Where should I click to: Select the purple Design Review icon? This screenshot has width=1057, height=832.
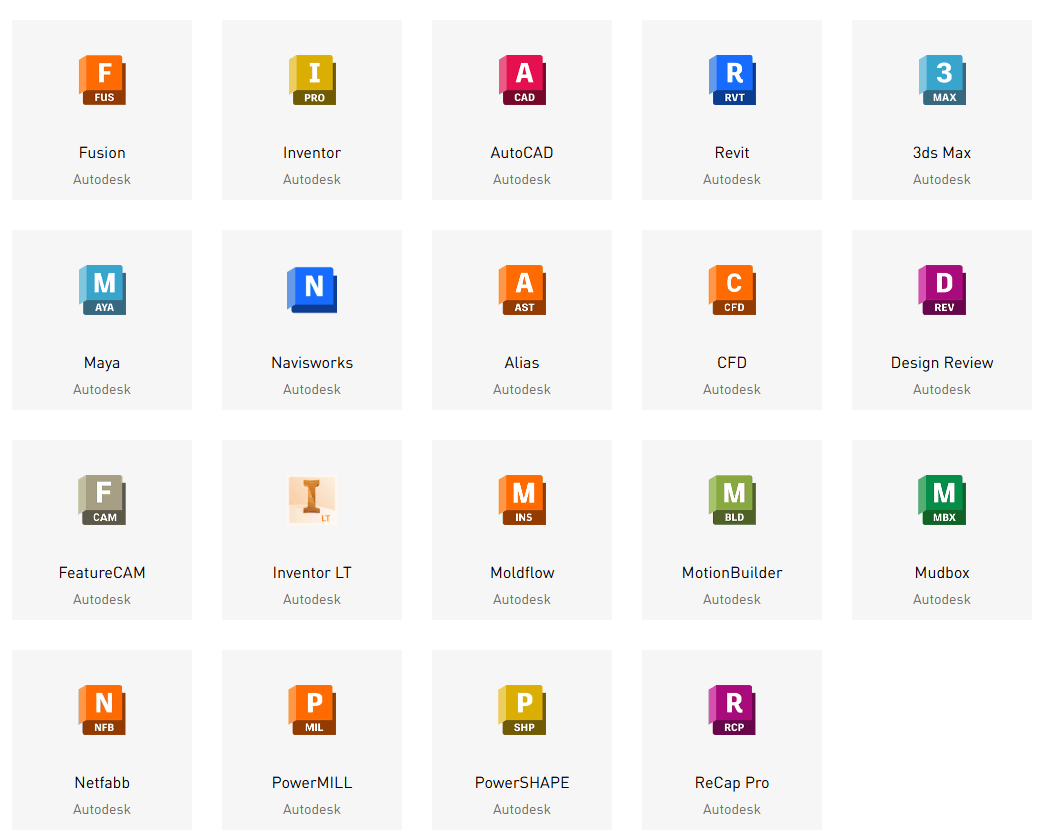pyautogui.click(x=942, y=290)
